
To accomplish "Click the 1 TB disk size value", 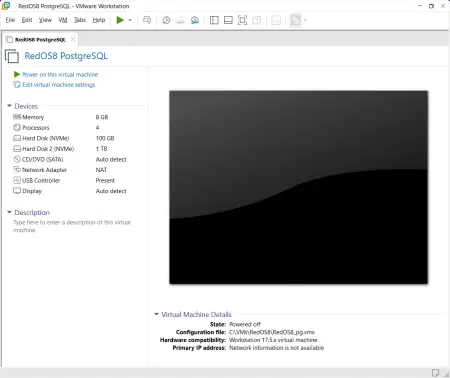I will (x=102, y=149).
